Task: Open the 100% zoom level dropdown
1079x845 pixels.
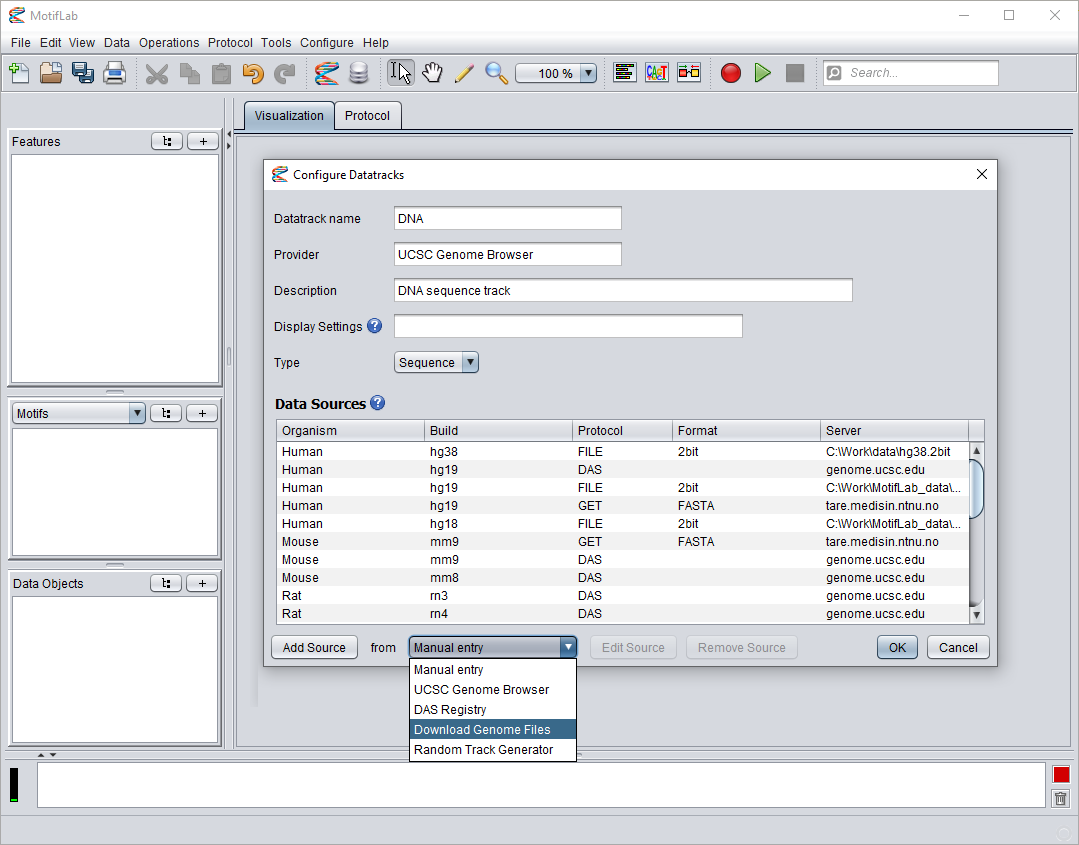Action: (588, 73)
